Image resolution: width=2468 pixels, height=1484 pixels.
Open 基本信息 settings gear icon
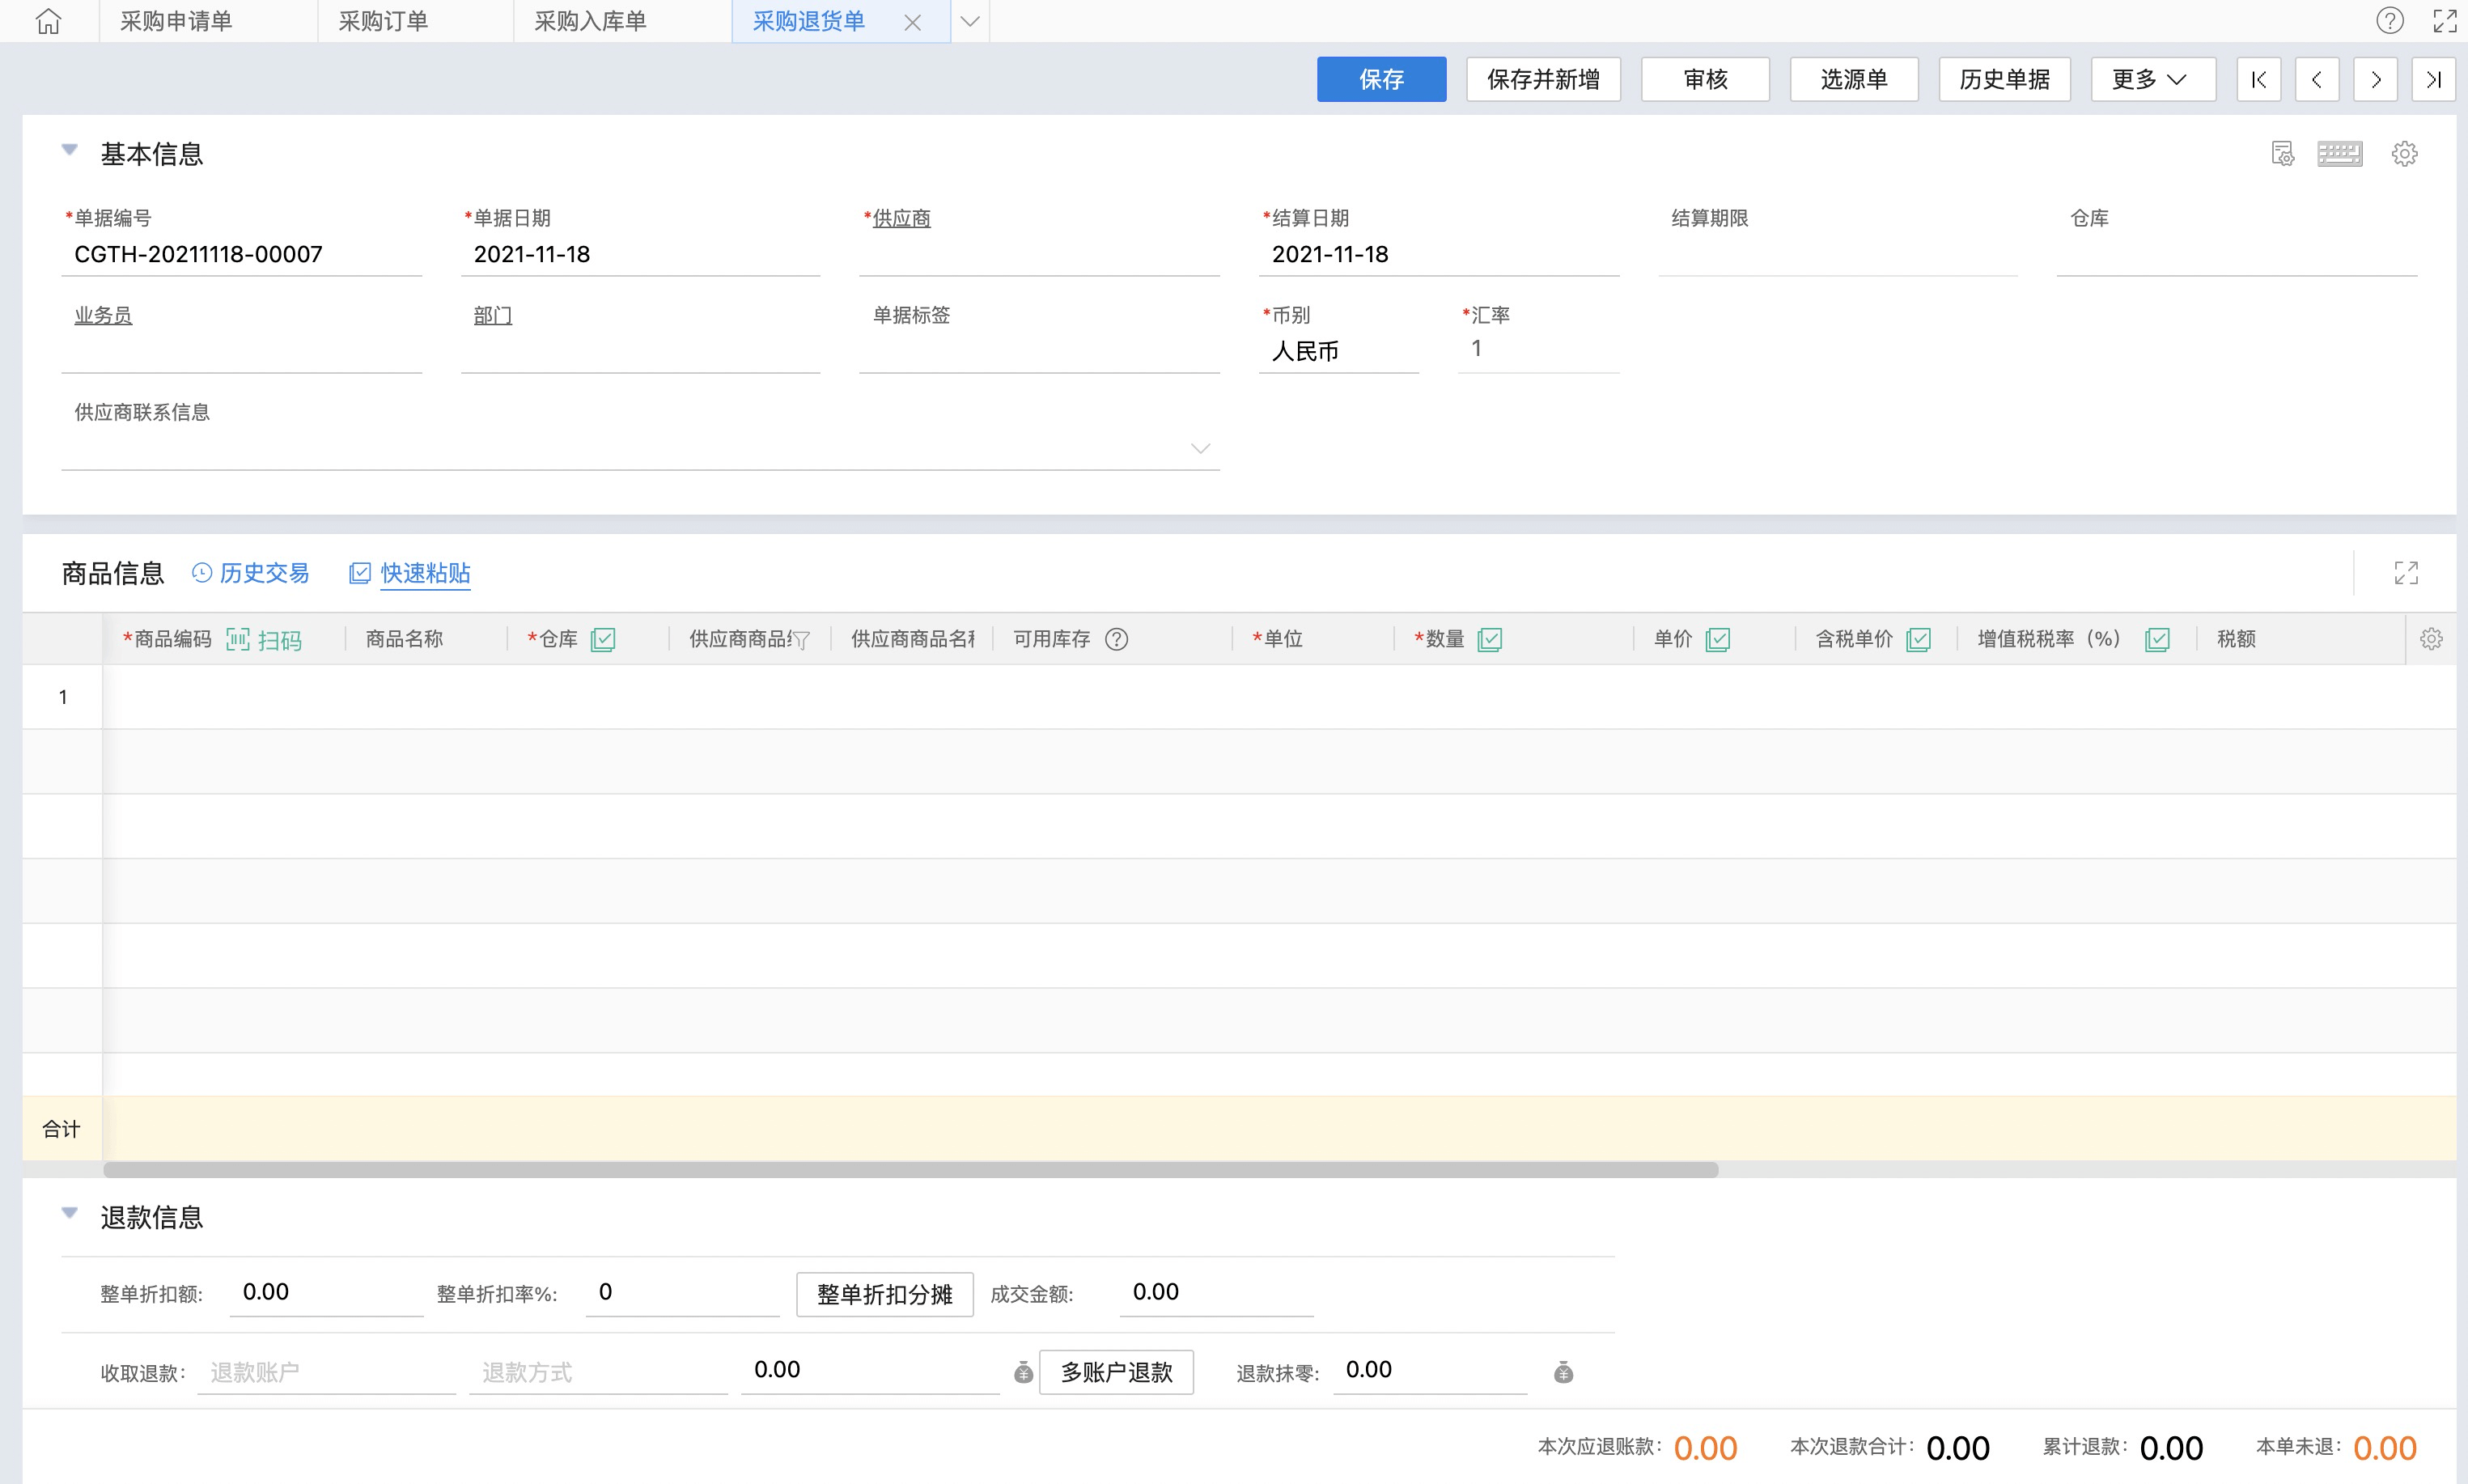pyautogui.click(x=2404, y=154)
